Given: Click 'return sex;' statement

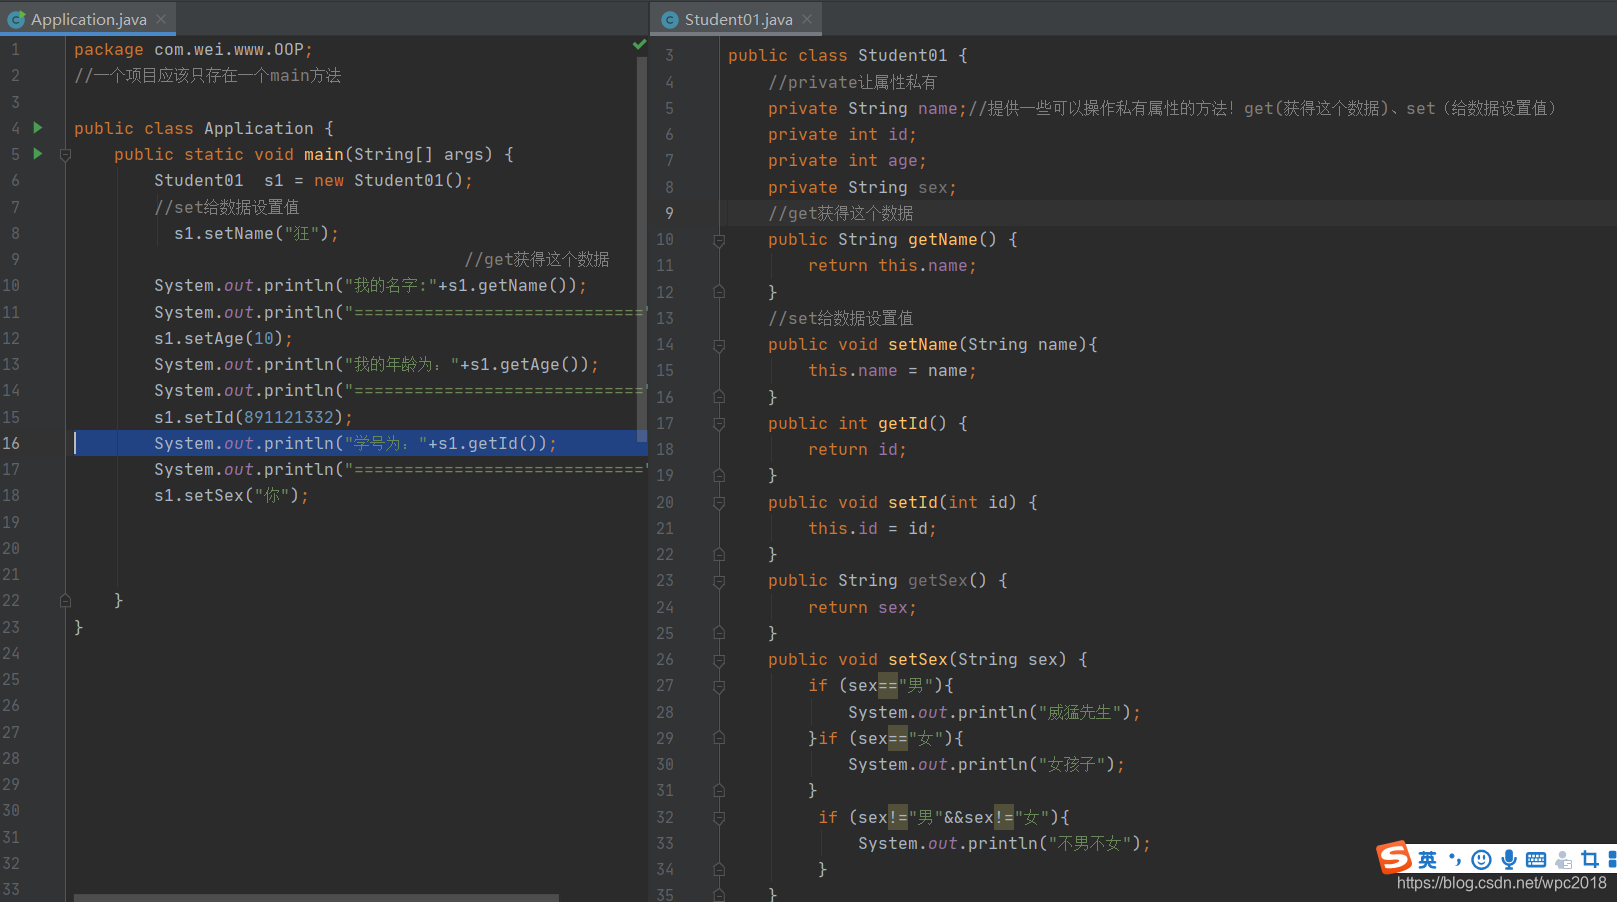Looking at the screenshot, I should click(862, 608).
